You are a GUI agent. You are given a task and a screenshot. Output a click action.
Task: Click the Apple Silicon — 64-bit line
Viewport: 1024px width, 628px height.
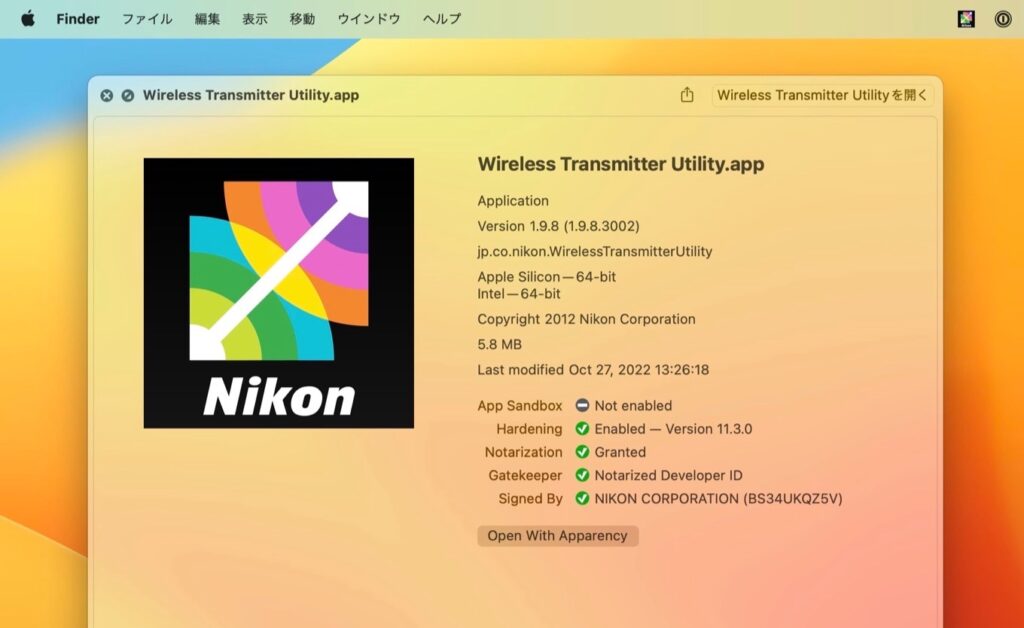pos(547,277)
